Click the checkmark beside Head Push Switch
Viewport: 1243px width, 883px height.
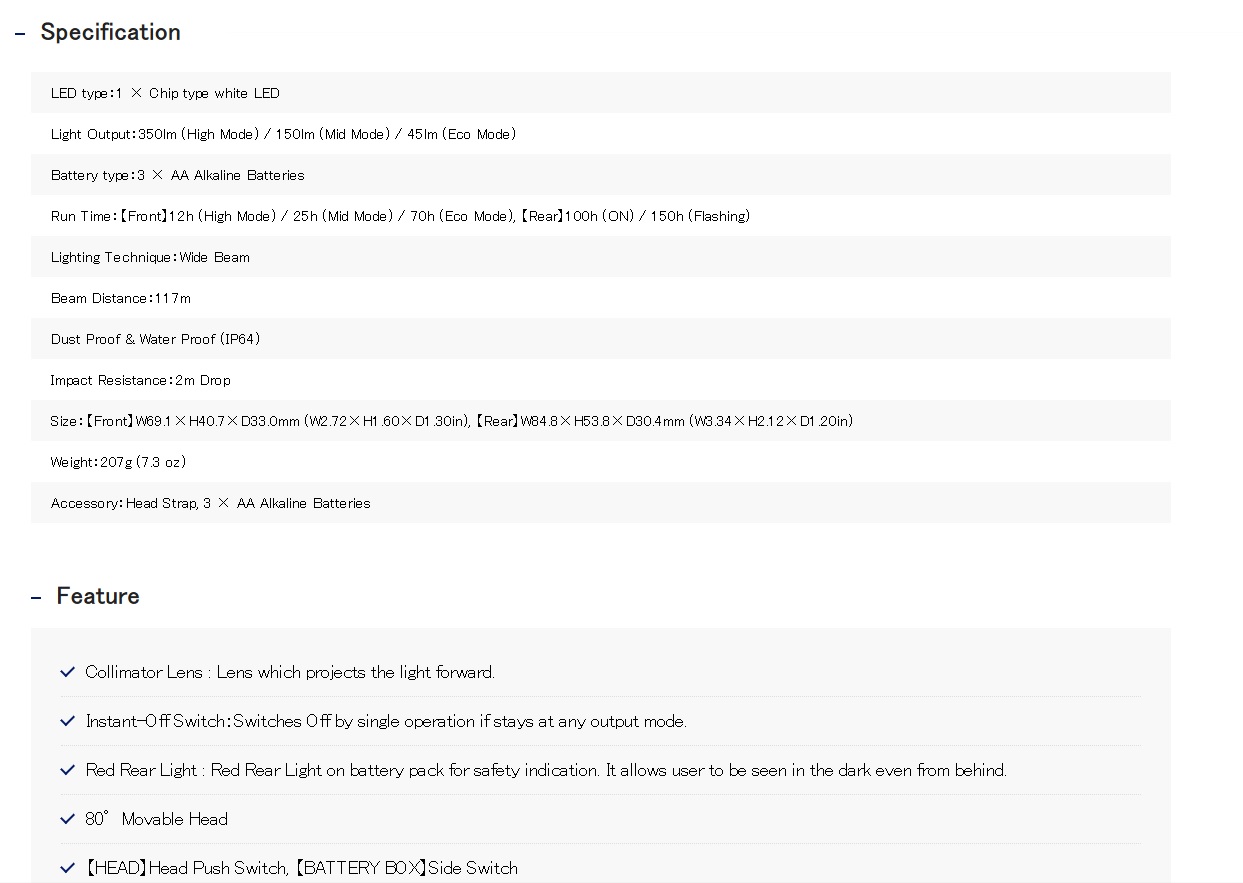pos(68,868)
